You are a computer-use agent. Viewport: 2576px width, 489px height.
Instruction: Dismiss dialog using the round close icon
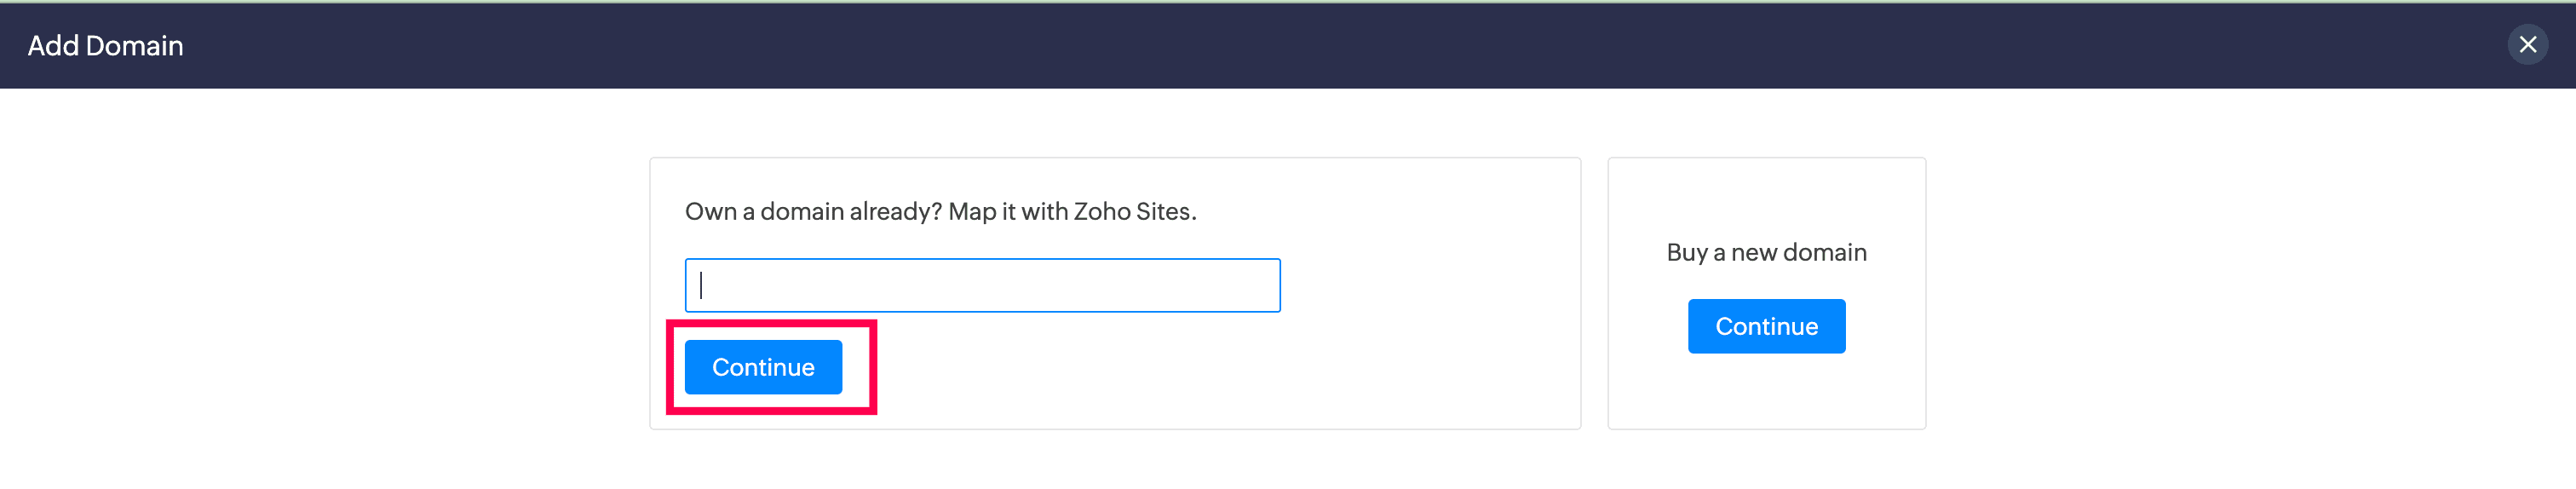point(2527,45)
